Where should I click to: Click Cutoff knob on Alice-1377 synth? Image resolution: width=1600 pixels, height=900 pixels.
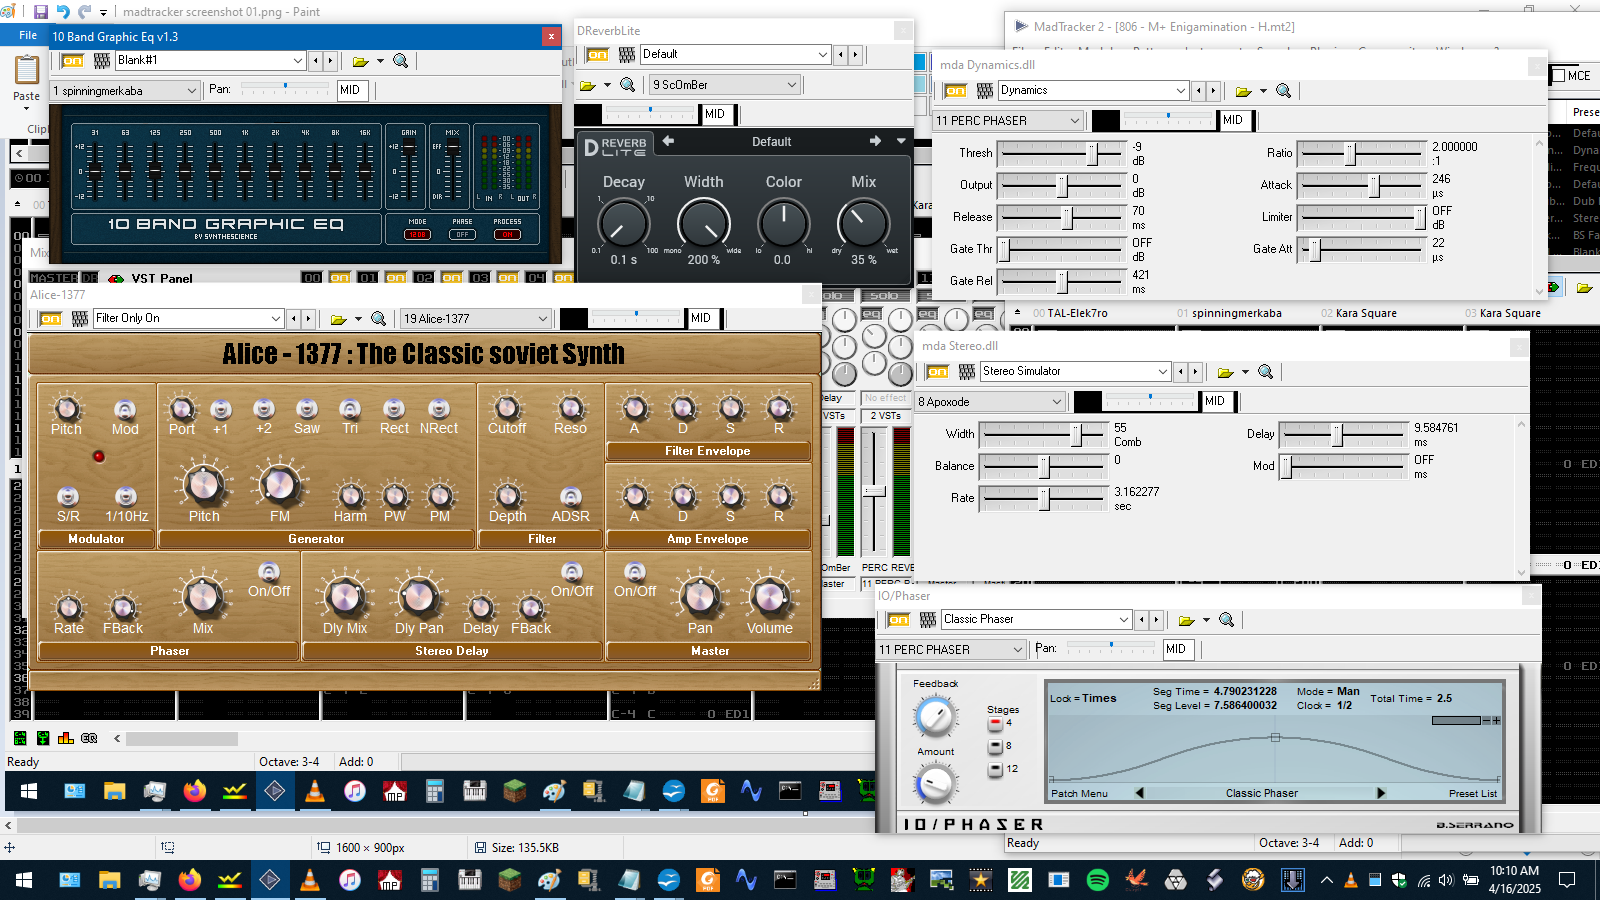click(507, 408)
